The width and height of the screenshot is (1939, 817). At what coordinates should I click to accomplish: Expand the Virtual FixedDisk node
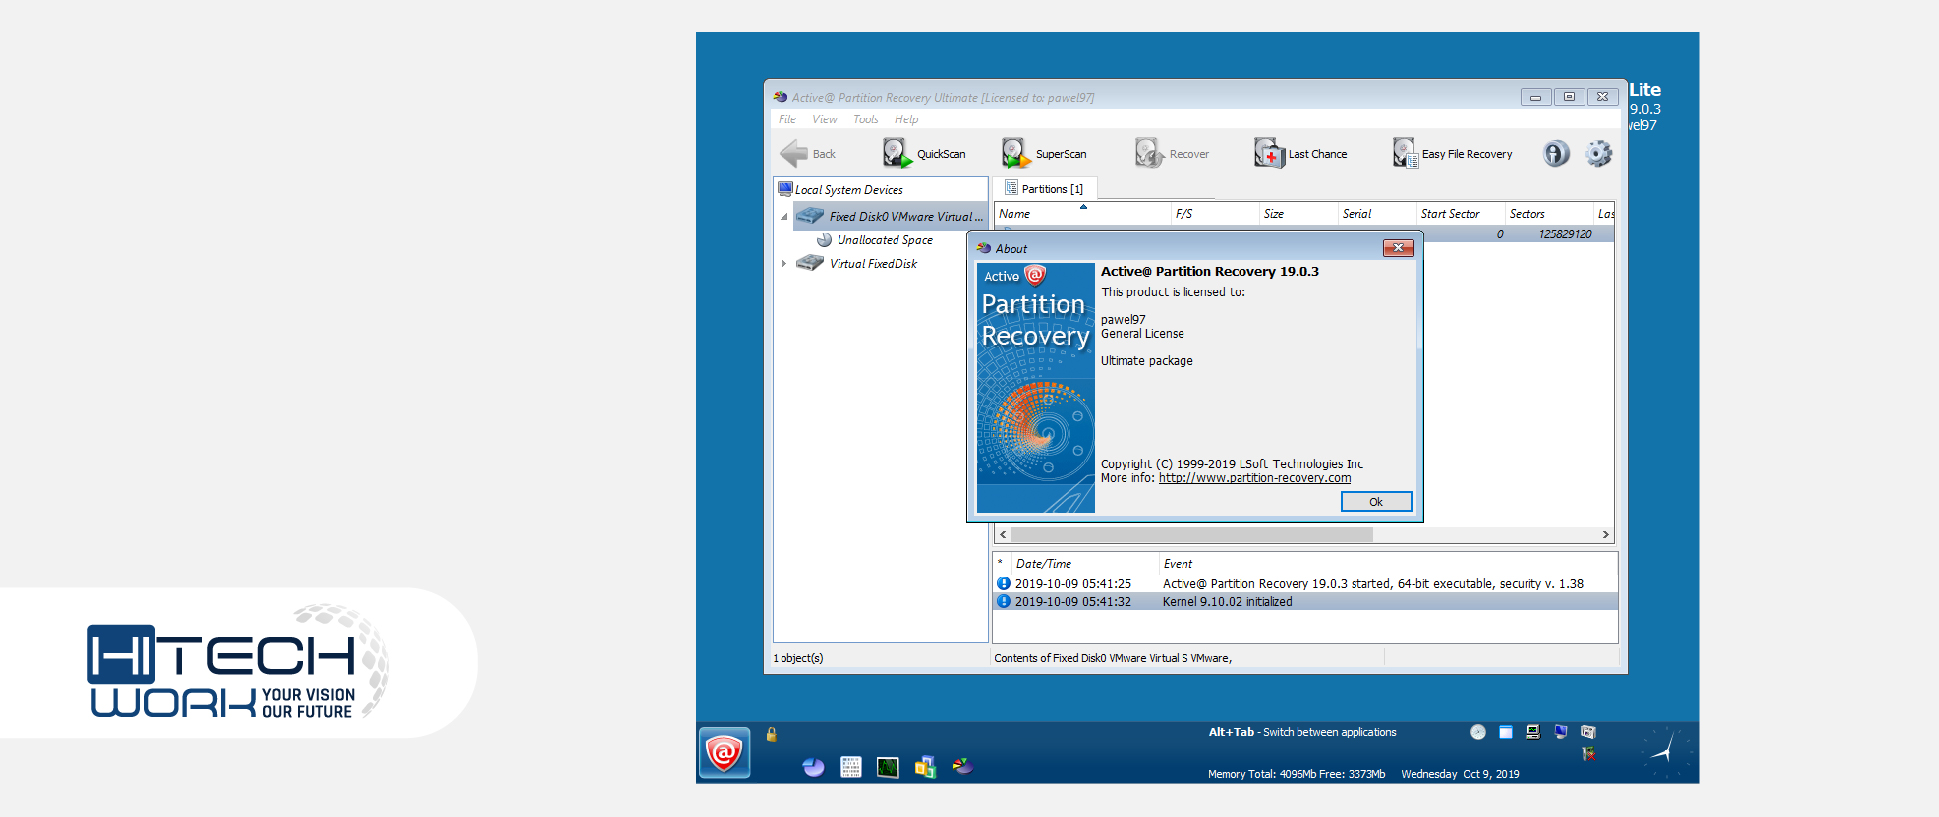click(x=784, y=264)
